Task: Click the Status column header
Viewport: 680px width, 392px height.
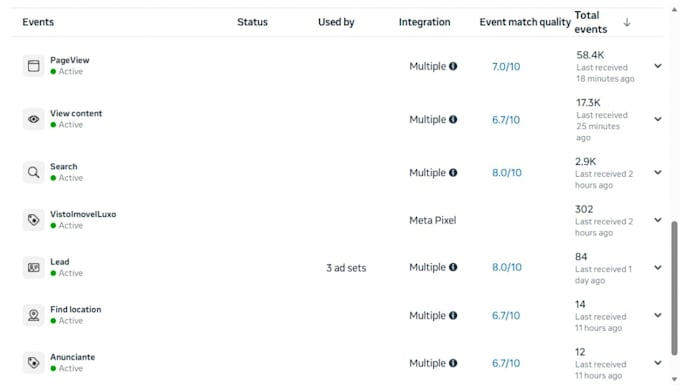Action: tap(252, 22)
